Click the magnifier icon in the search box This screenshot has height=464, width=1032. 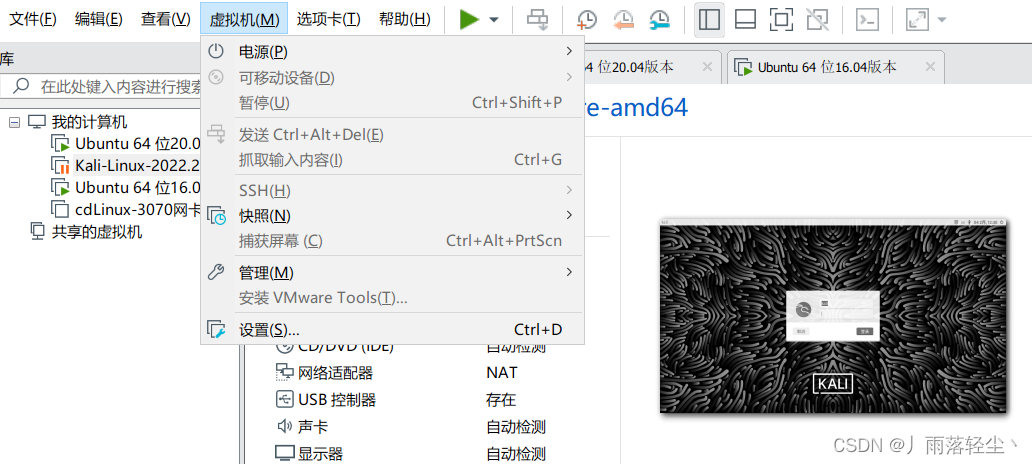pyautogui.click(x=21, y=86)
